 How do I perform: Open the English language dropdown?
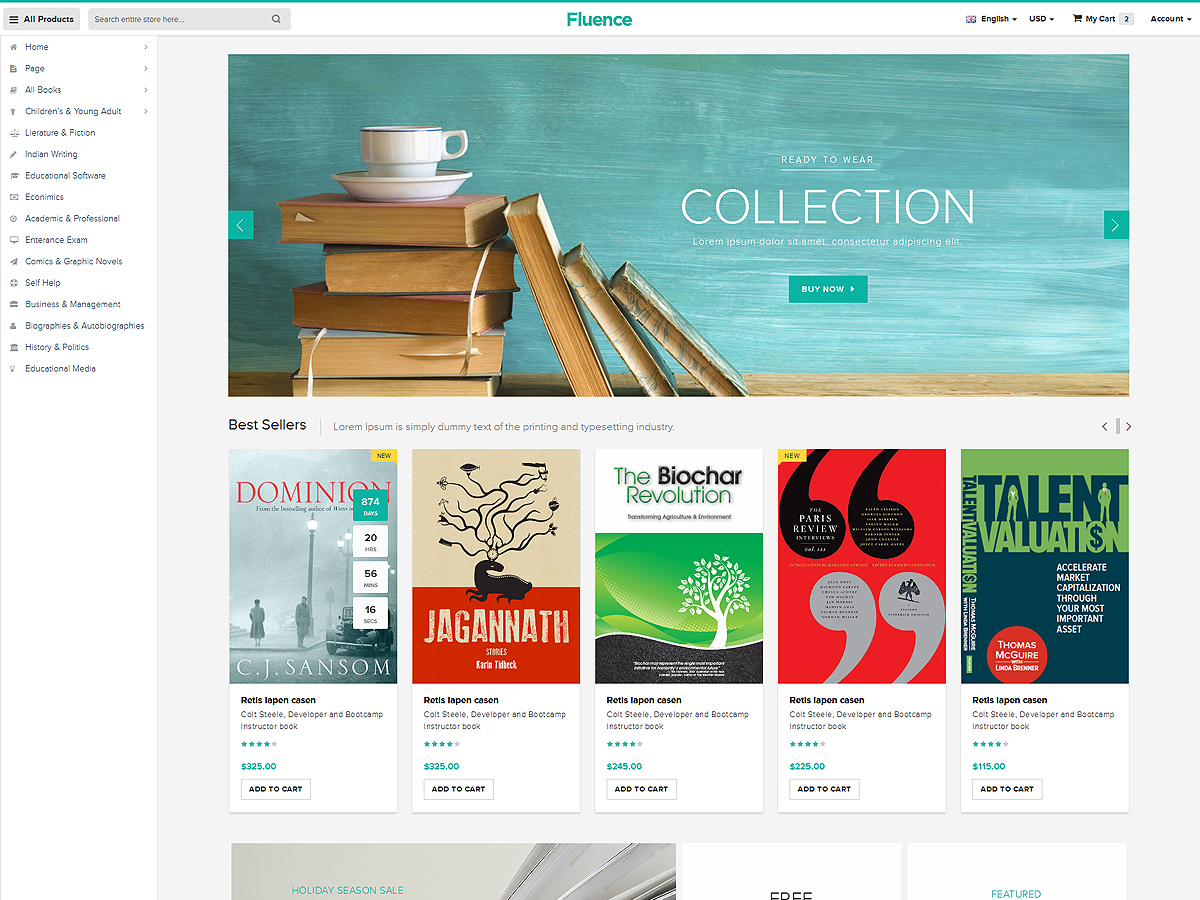pyautogui.click(x=998, y=19)
